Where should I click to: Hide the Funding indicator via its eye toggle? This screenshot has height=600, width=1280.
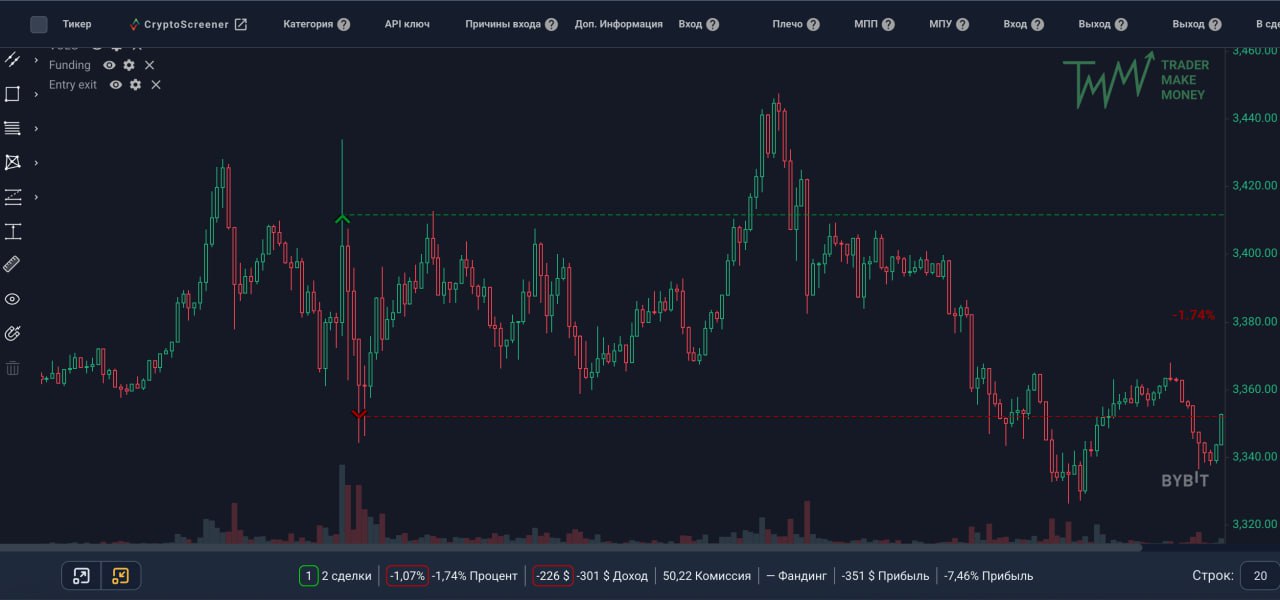click(x=109, y=64)
